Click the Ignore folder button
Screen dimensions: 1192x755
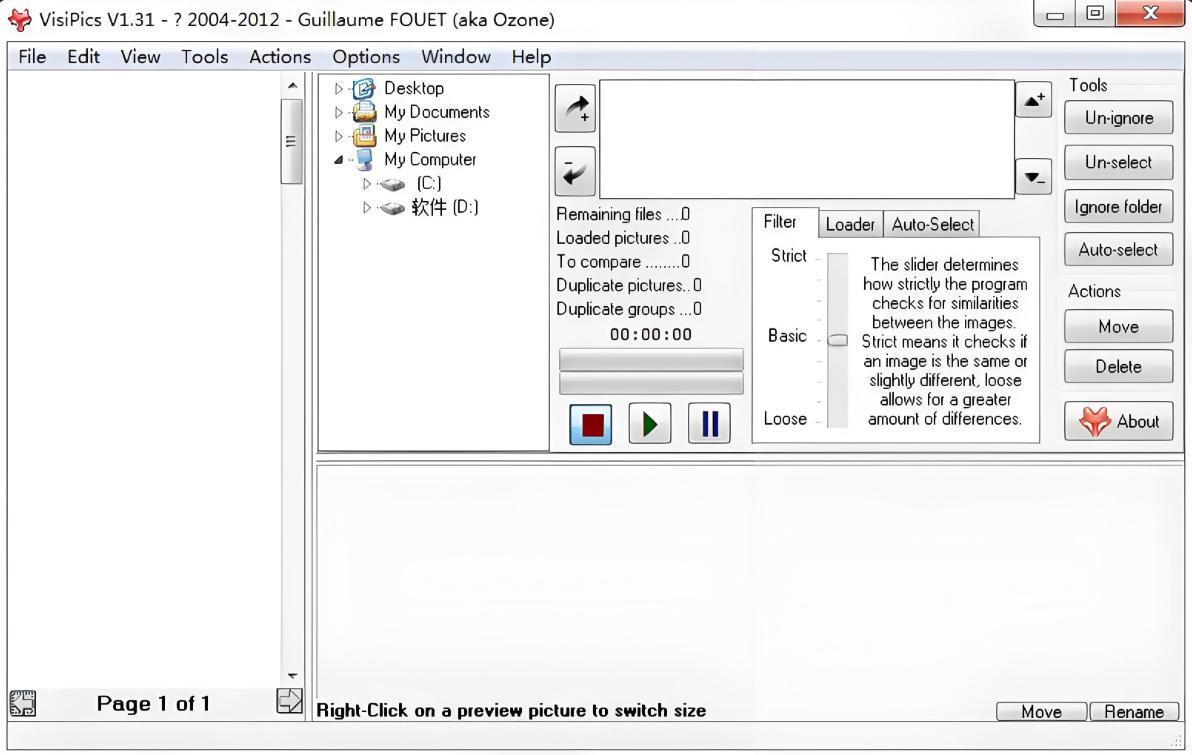(x=1118, y=207)
